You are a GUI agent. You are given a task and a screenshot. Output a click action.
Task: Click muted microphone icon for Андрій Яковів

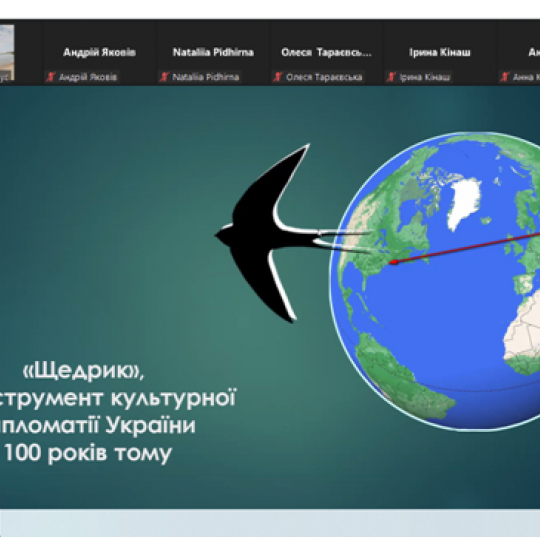tap(51, 77)
